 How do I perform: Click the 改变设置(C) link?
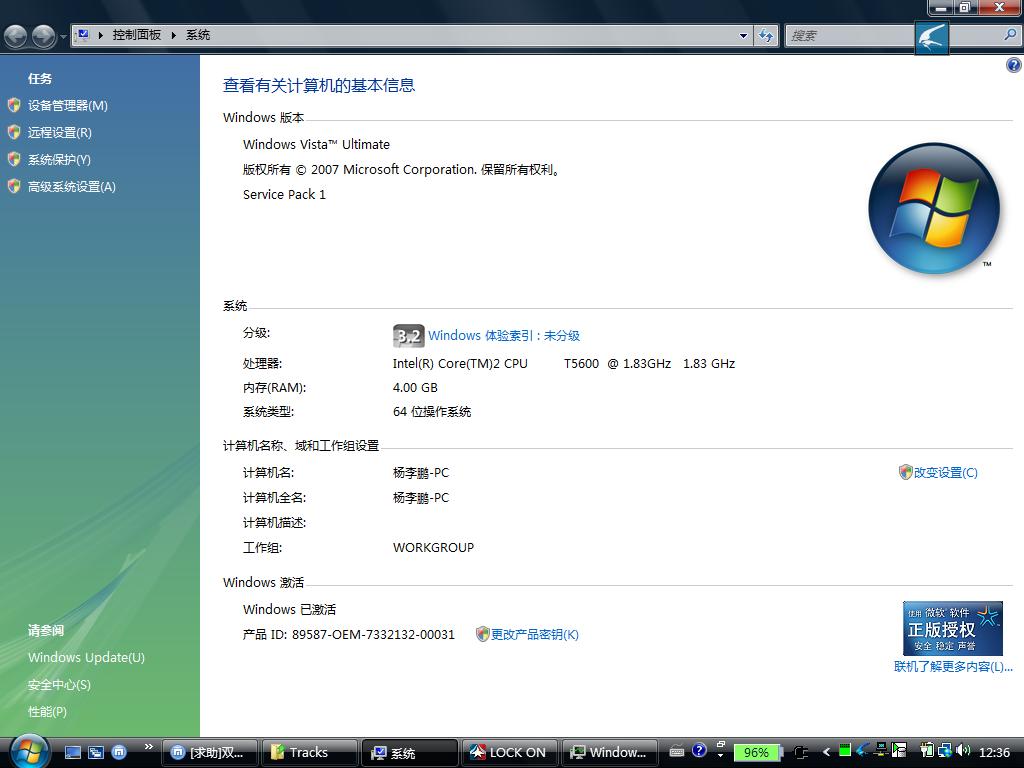945,472
